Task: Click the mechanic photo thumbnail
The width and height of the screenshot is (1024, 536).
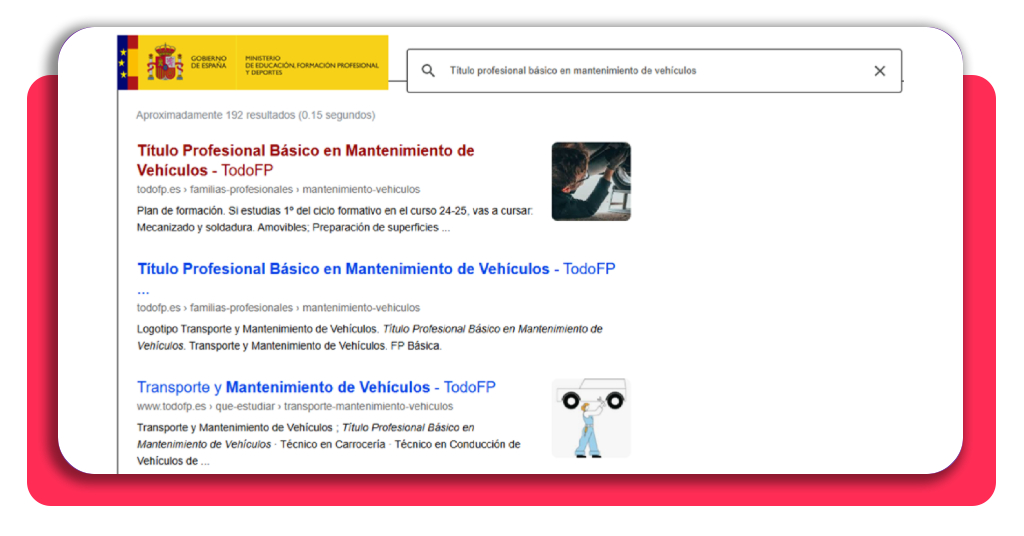Action: pyautogui.click(x=591, y=181)
